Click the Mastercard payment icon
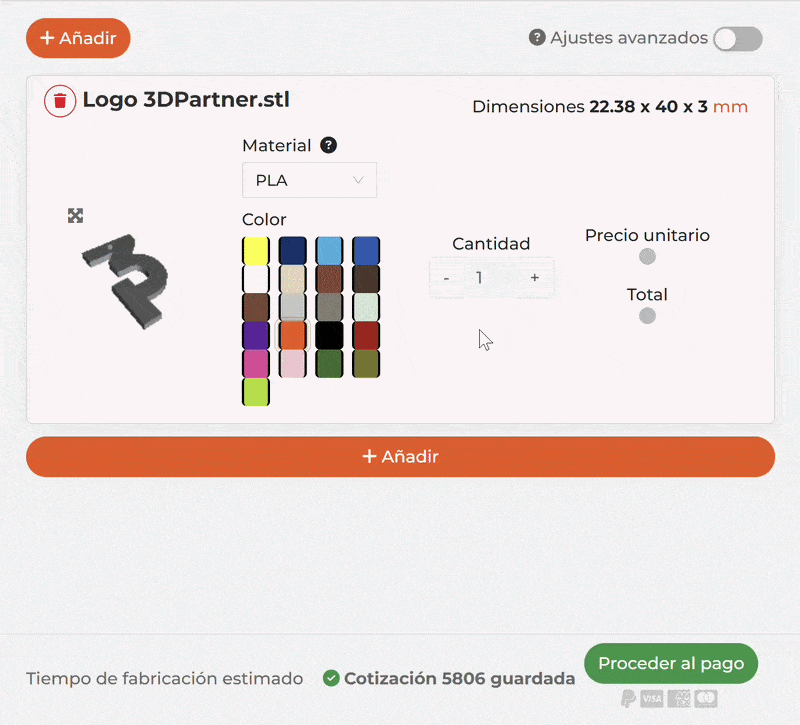The image size is (800, 725). 706,698
